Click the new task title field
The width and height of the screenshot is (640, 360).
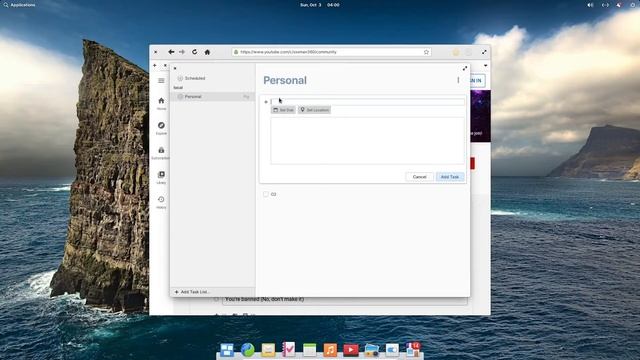click(367, 102)
